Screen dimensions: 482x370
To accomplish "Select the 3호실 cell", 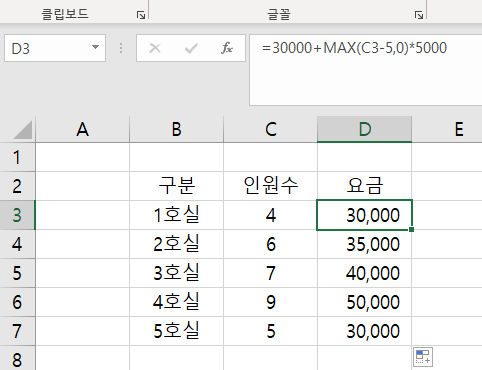I will point(176,273).
